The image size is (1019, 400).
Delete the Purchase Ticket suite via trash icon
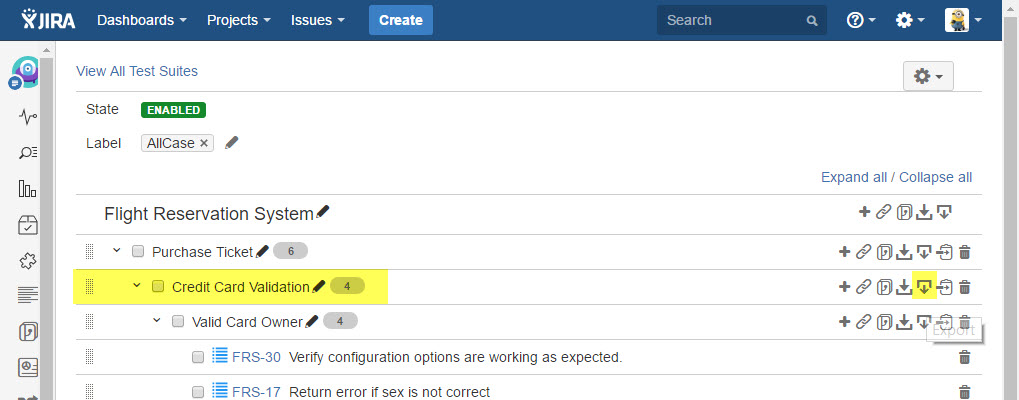pyautogui.click(x=965, y=252)
